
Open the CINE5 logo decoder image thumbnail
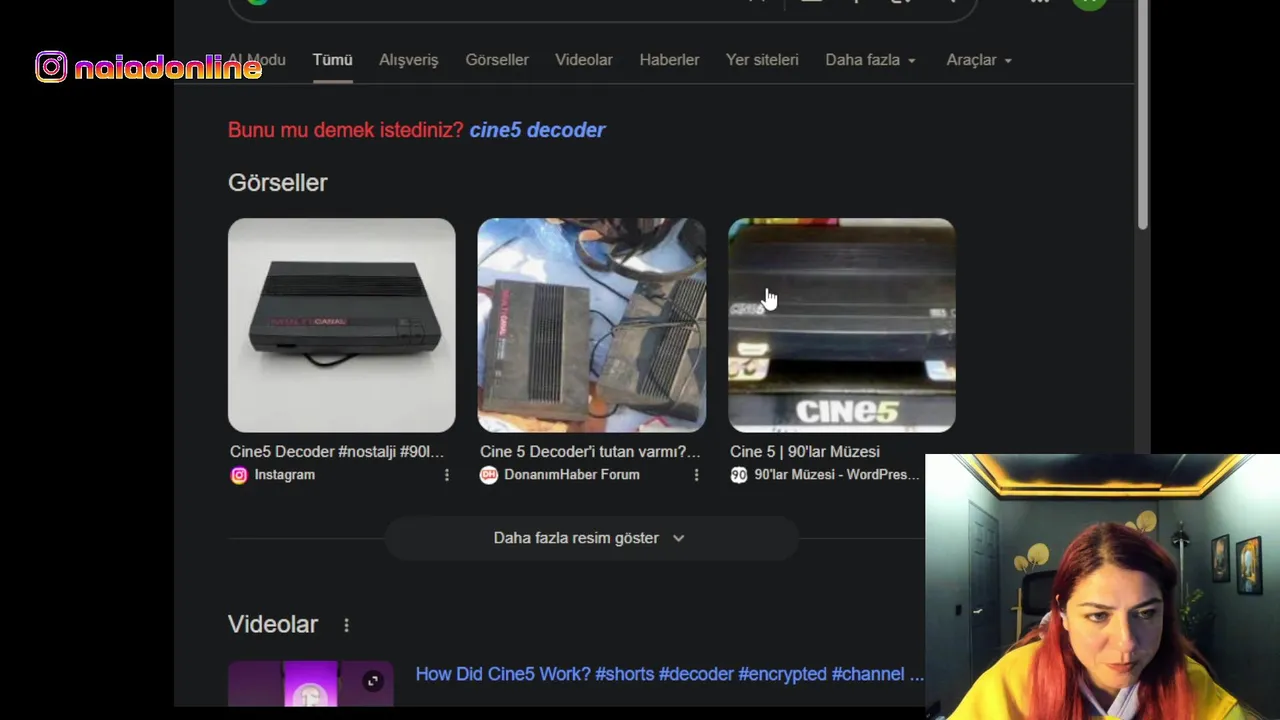(x=842, y=325)
